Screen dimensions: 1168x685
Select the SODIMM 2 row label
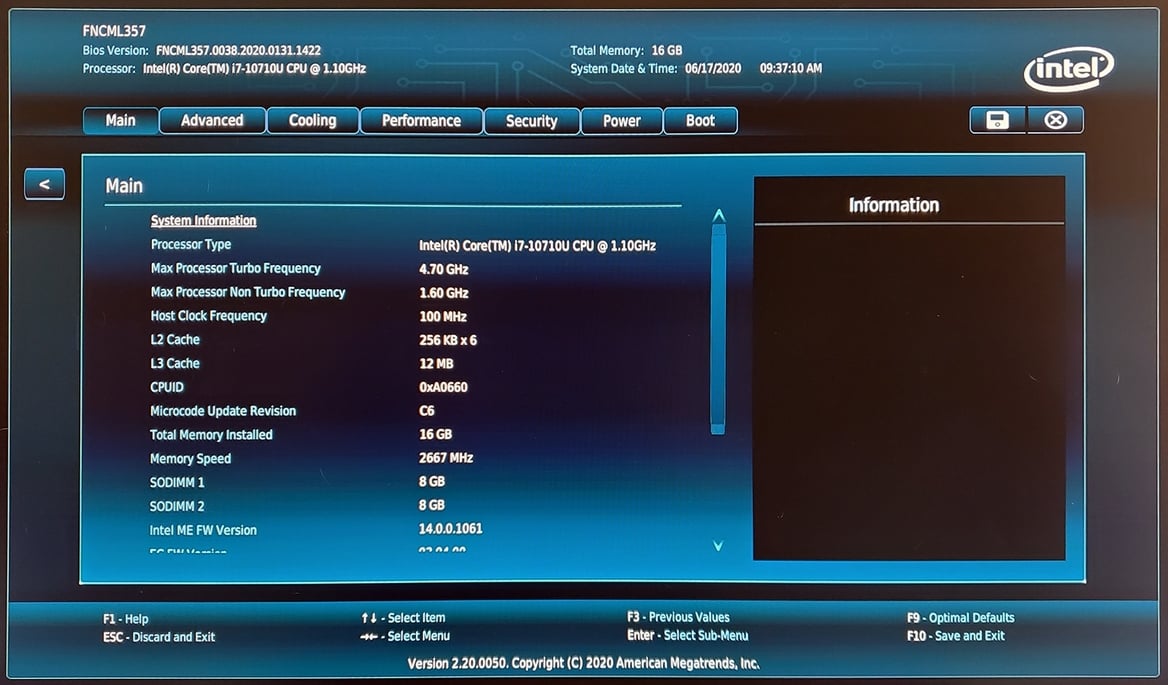click(x=177, y=506)
